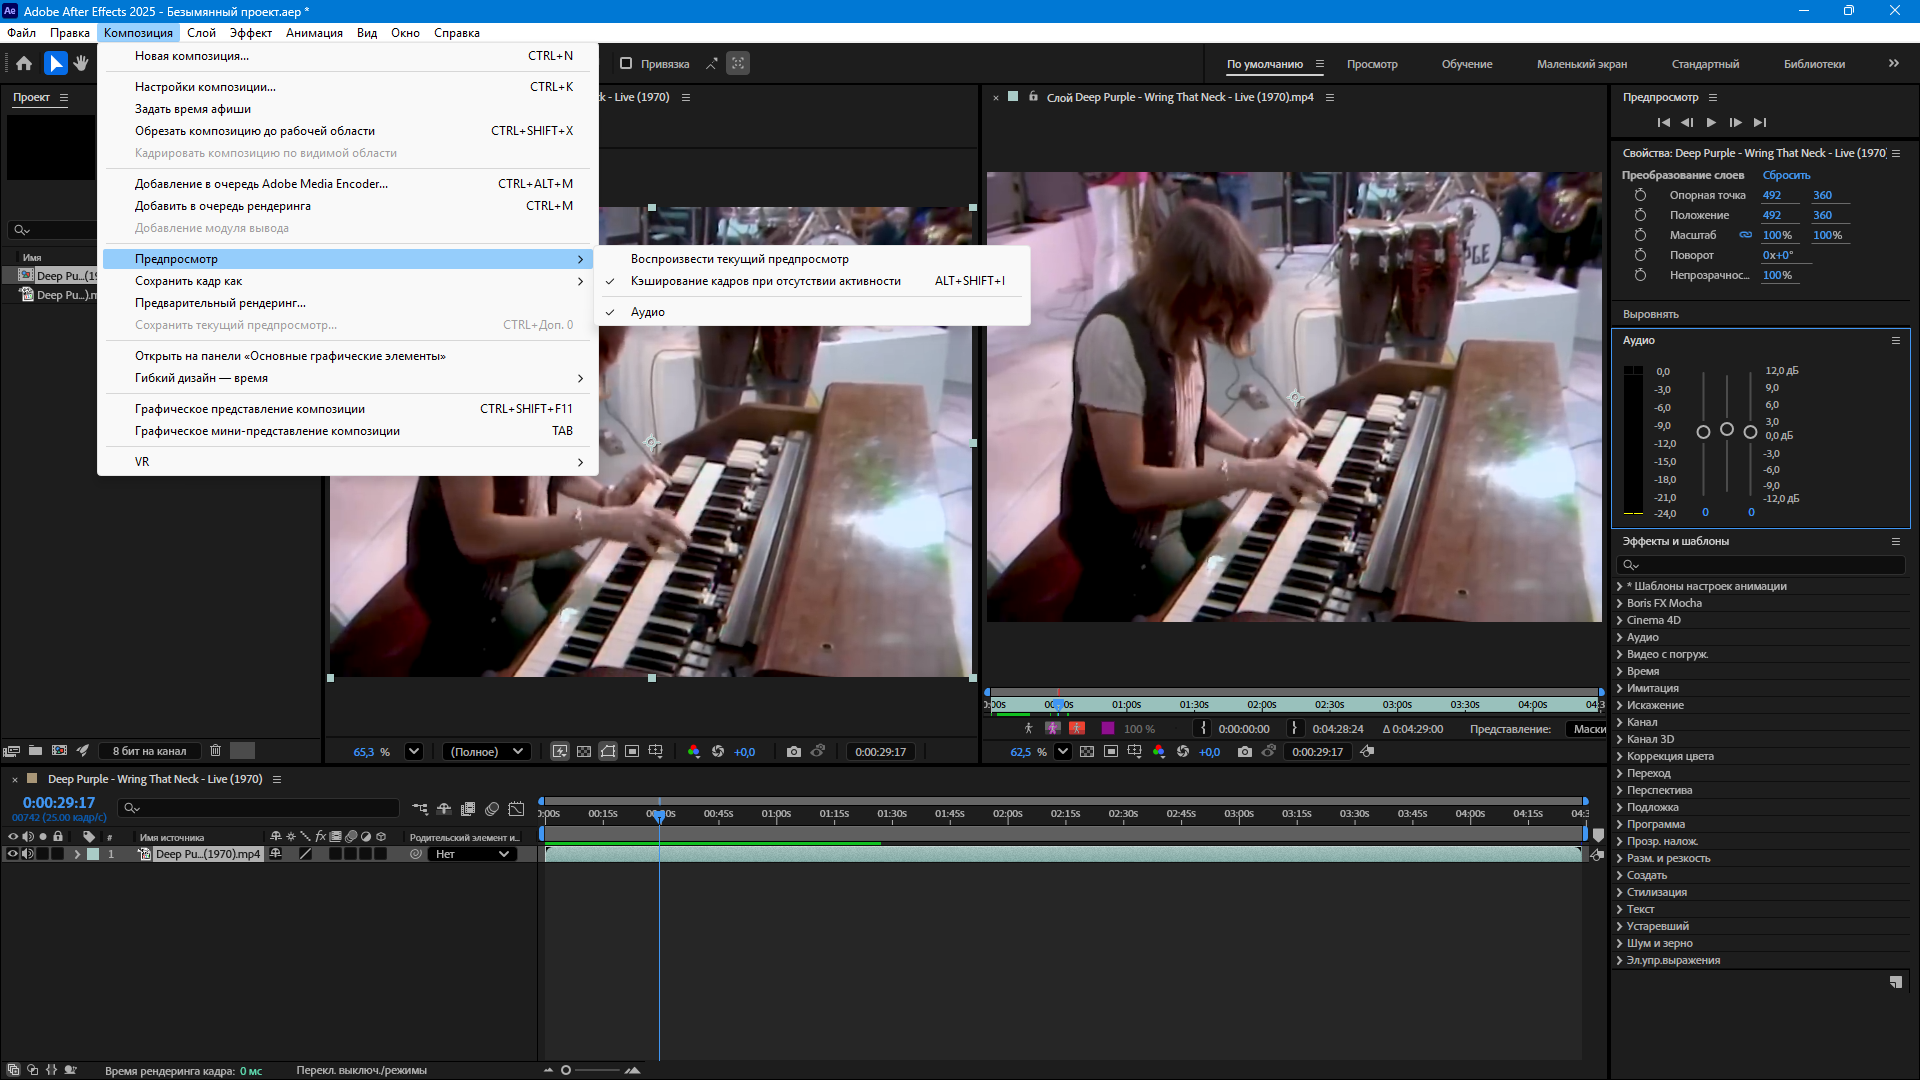Open Представление dropdown showing Маски

pos(1587,729)
